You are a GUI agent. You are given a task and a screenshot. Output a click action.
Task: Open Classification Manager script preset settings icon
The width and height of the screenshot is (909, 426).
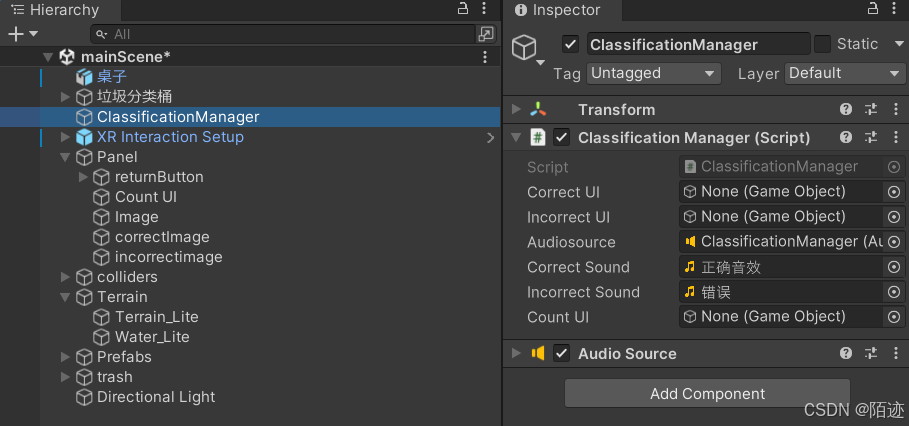(871, 137)
